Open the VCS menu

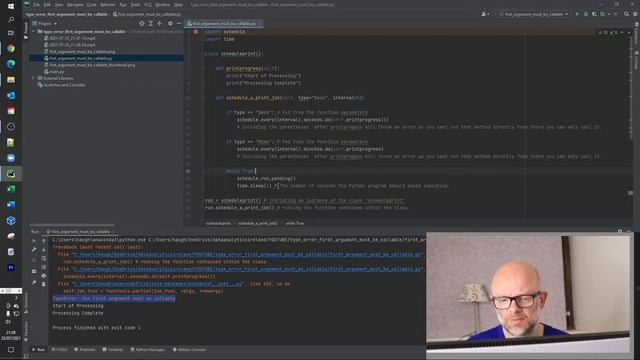pyautogui.click(x=148, y=4)
